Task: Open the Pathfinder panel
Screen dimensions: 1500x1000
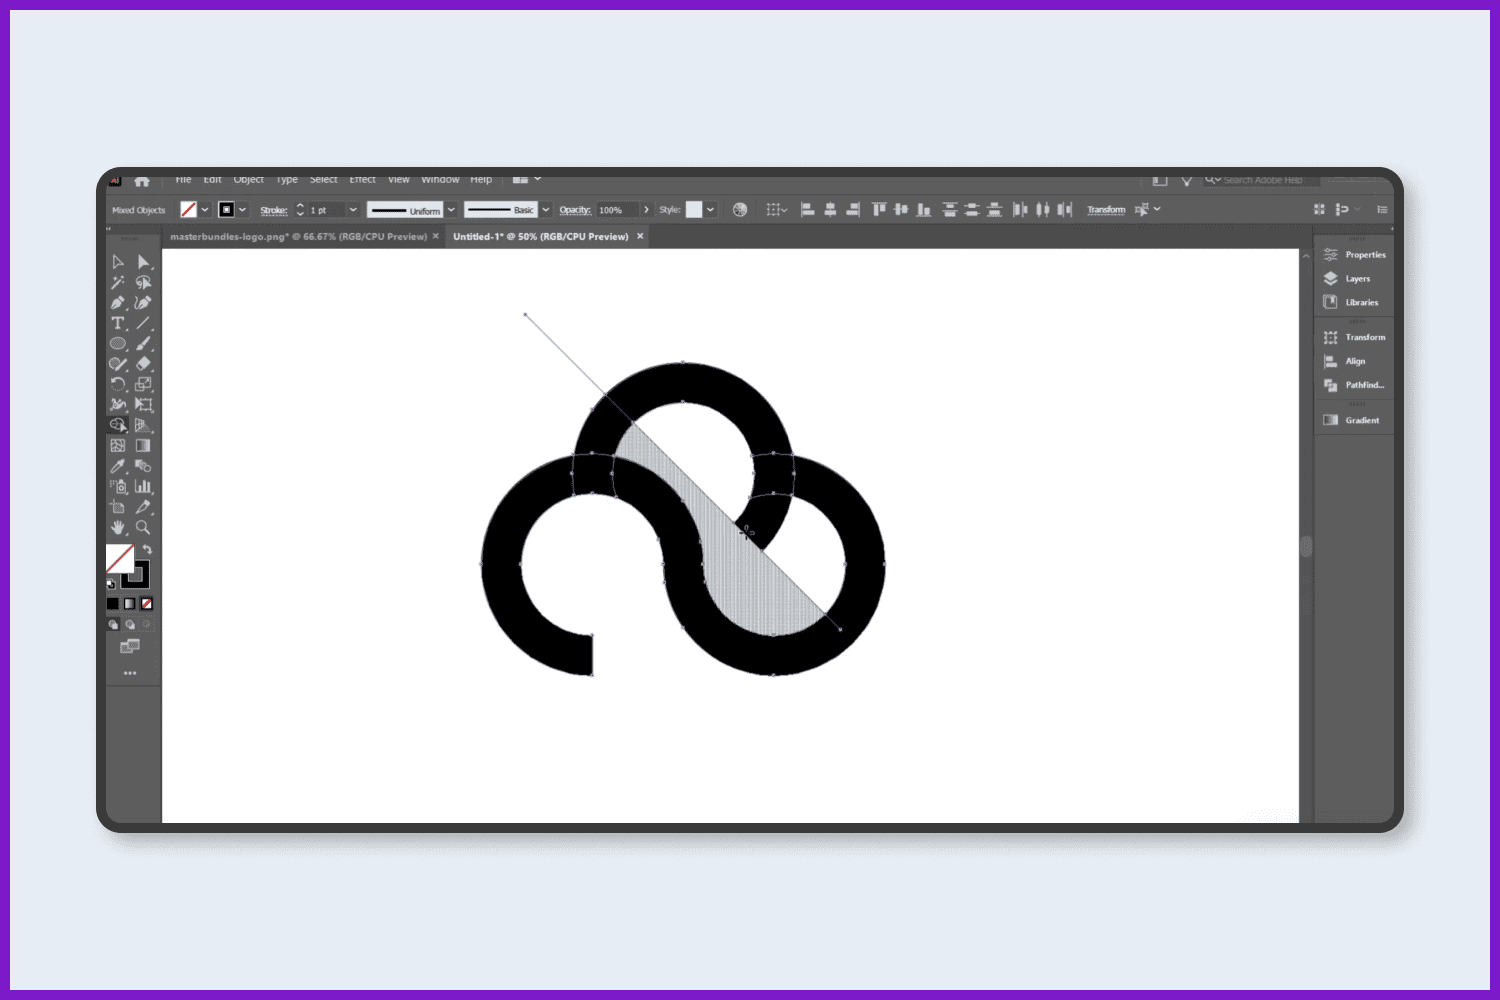Action: 1354,385
